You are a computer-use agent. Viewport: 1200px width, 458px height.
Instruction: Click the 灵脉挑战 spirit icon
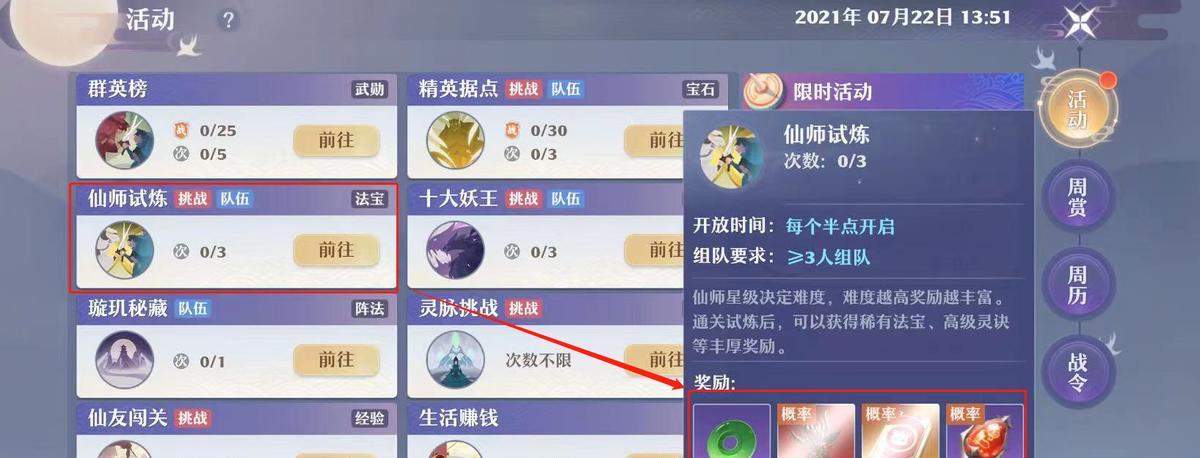[x=456, y=359]
